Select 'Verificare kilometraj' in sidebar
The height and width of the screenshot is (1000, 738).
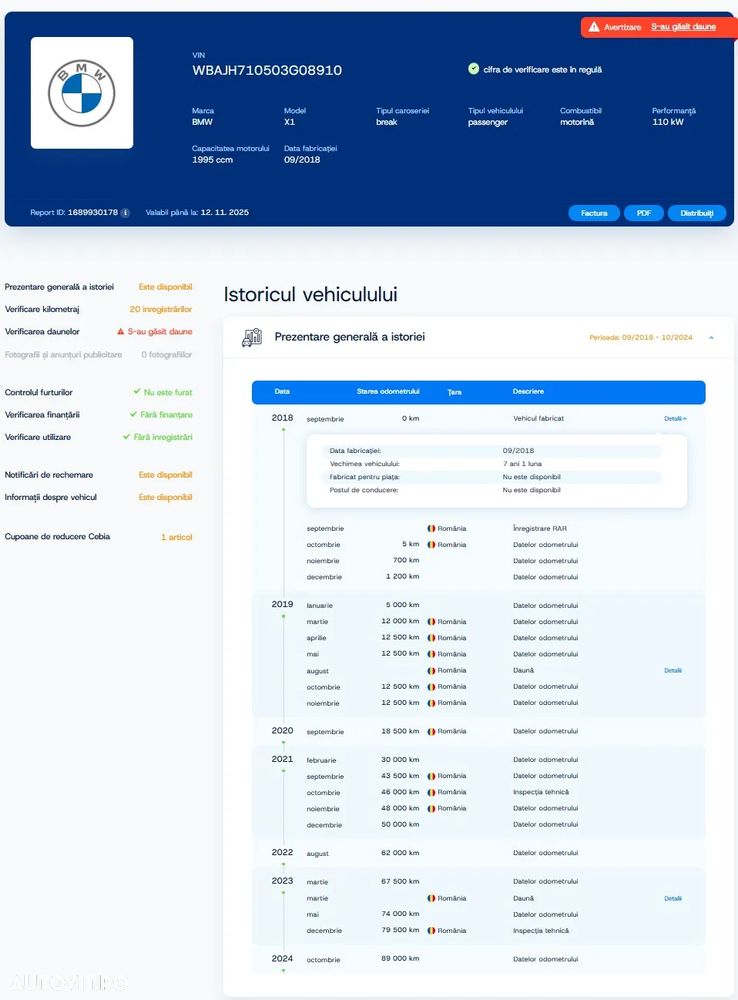42,309
